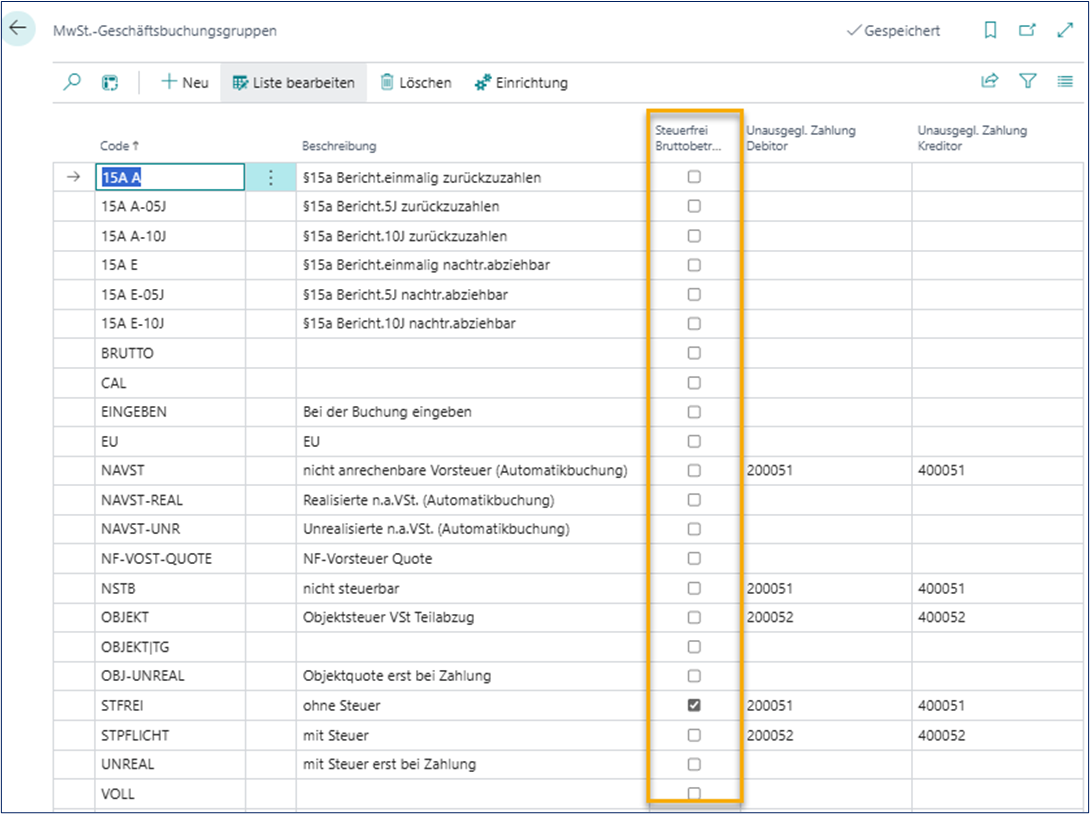Open the Einrichtung action
Screen dimensions: 1090x814
tap(521, 83)
